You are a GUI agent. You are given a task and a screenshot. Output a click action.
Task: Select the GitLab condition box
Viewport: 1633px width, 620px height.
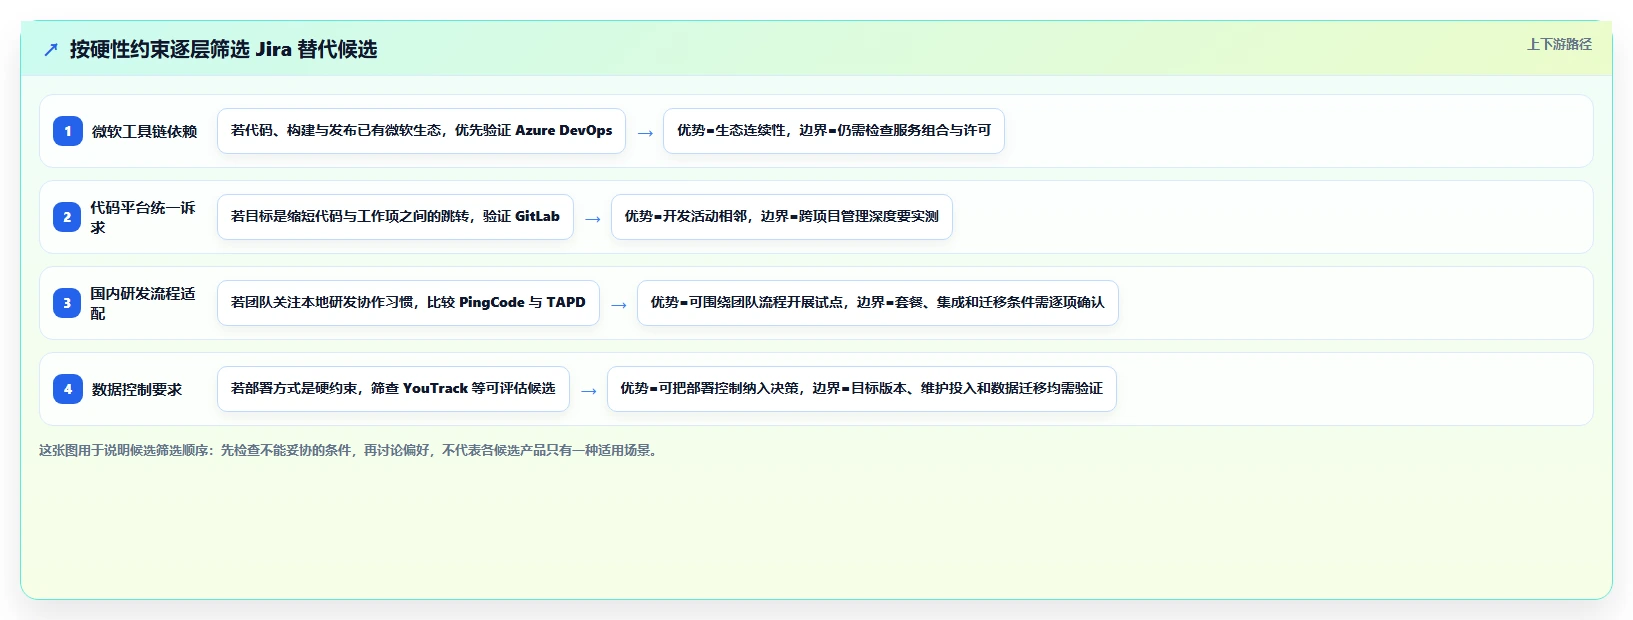395,217
